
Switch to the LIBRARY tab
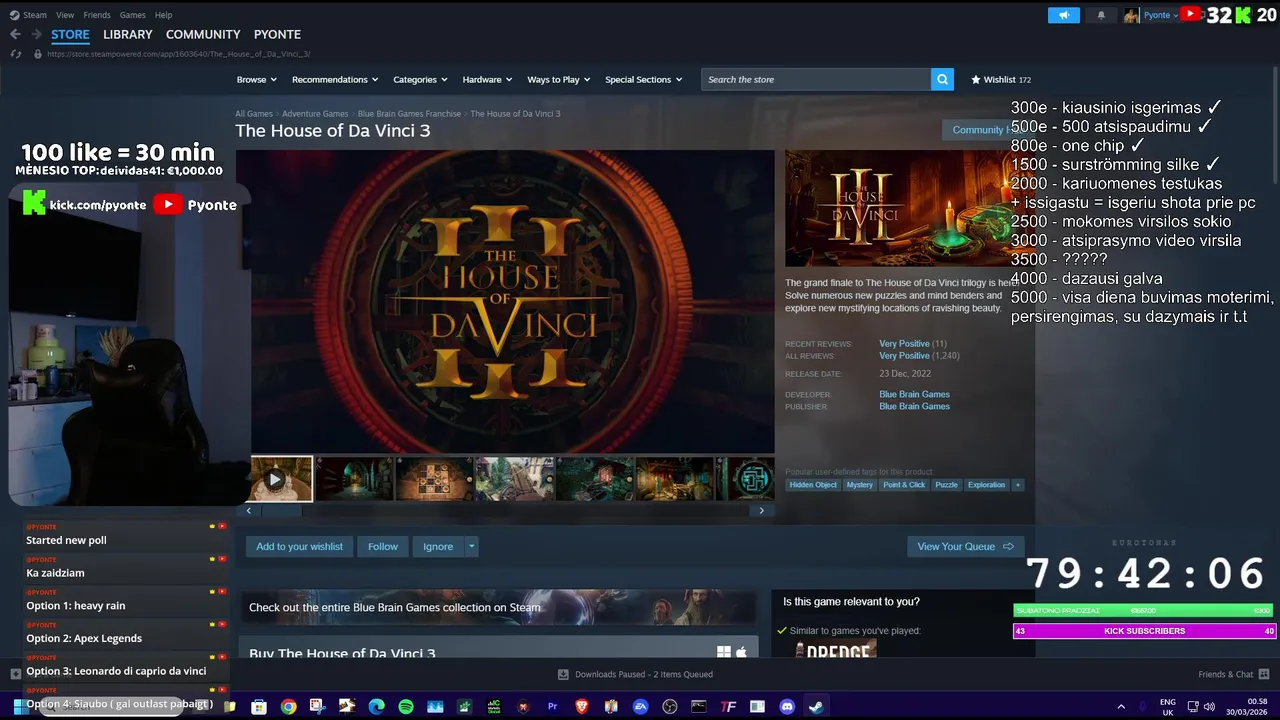(128, 34)
